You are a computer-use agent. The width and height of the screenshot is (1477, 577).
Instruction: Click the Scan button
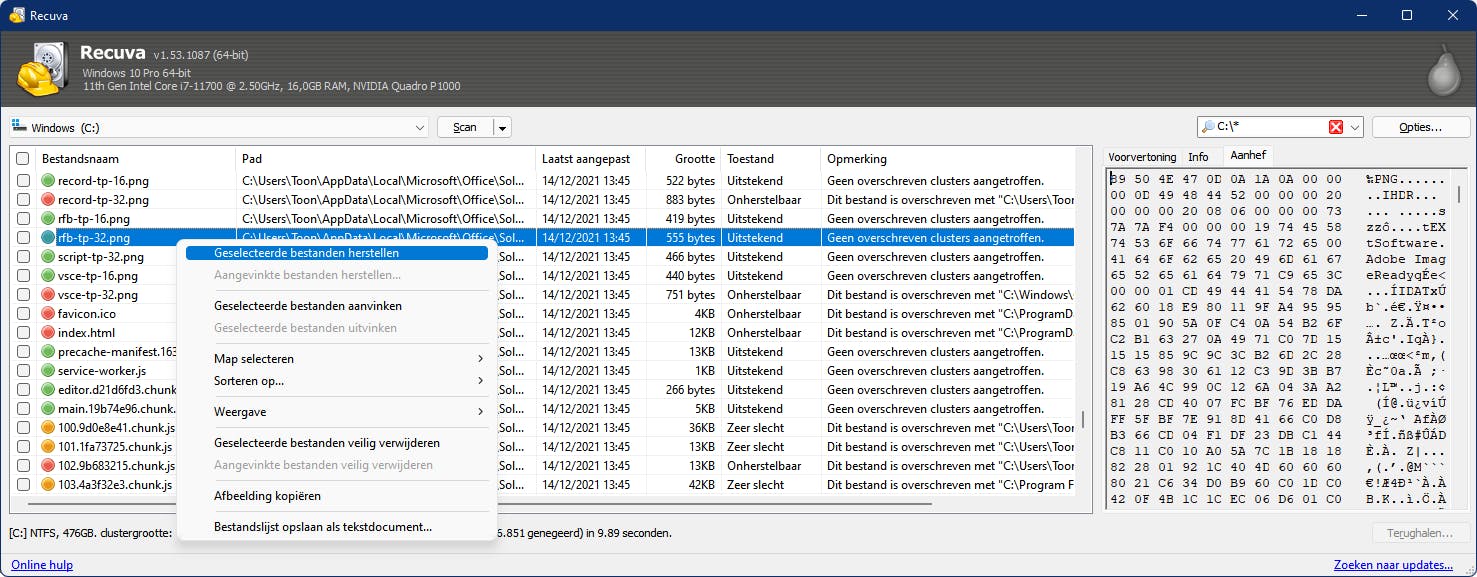tap(465, 128)
